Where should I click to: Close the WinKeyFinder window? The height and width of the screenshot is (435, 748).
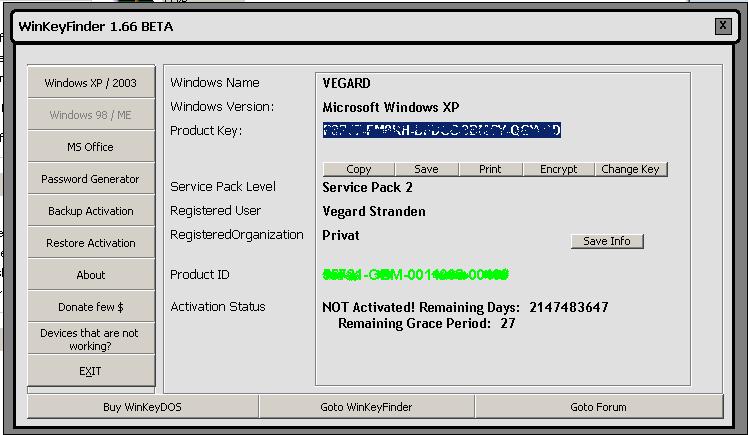click(723, 26)
